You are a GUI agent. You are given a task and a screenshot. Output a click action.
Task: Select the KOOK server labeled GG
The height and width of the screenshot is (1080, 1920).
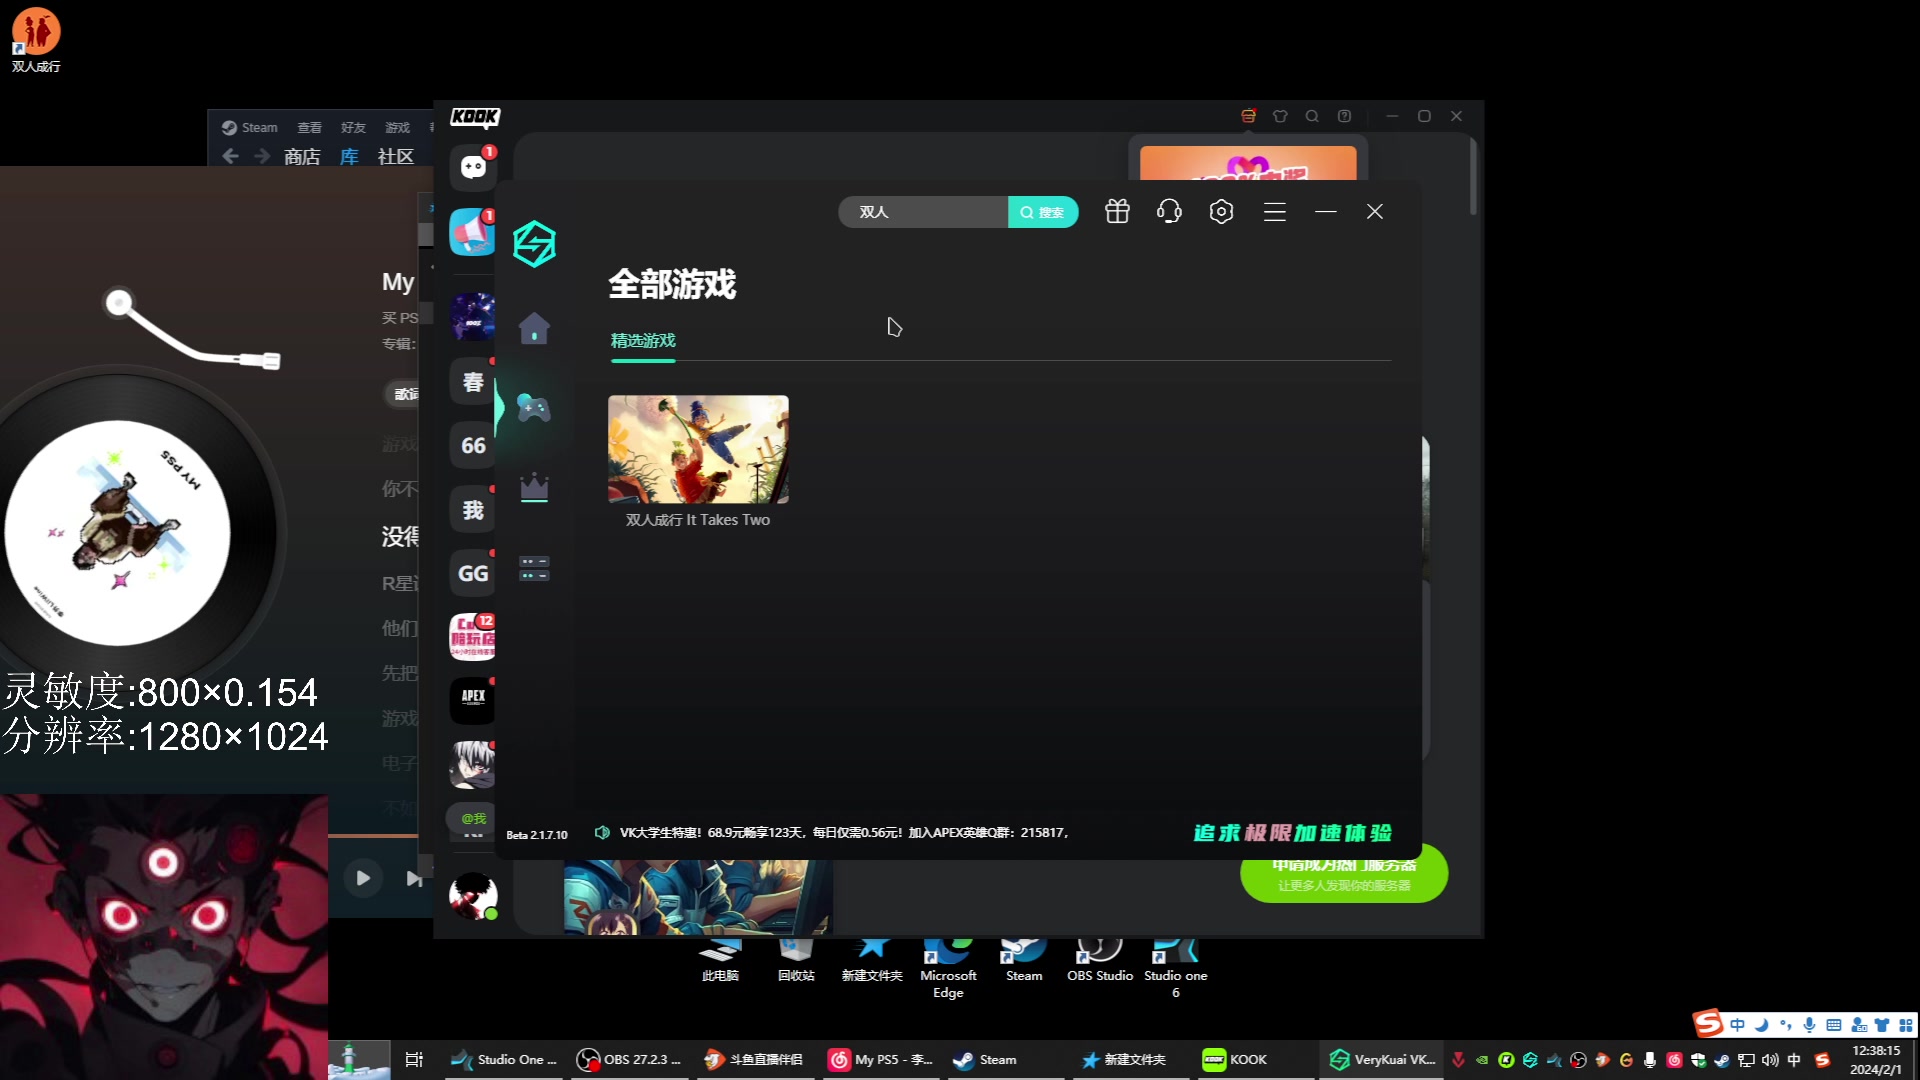tap(473, 573)
